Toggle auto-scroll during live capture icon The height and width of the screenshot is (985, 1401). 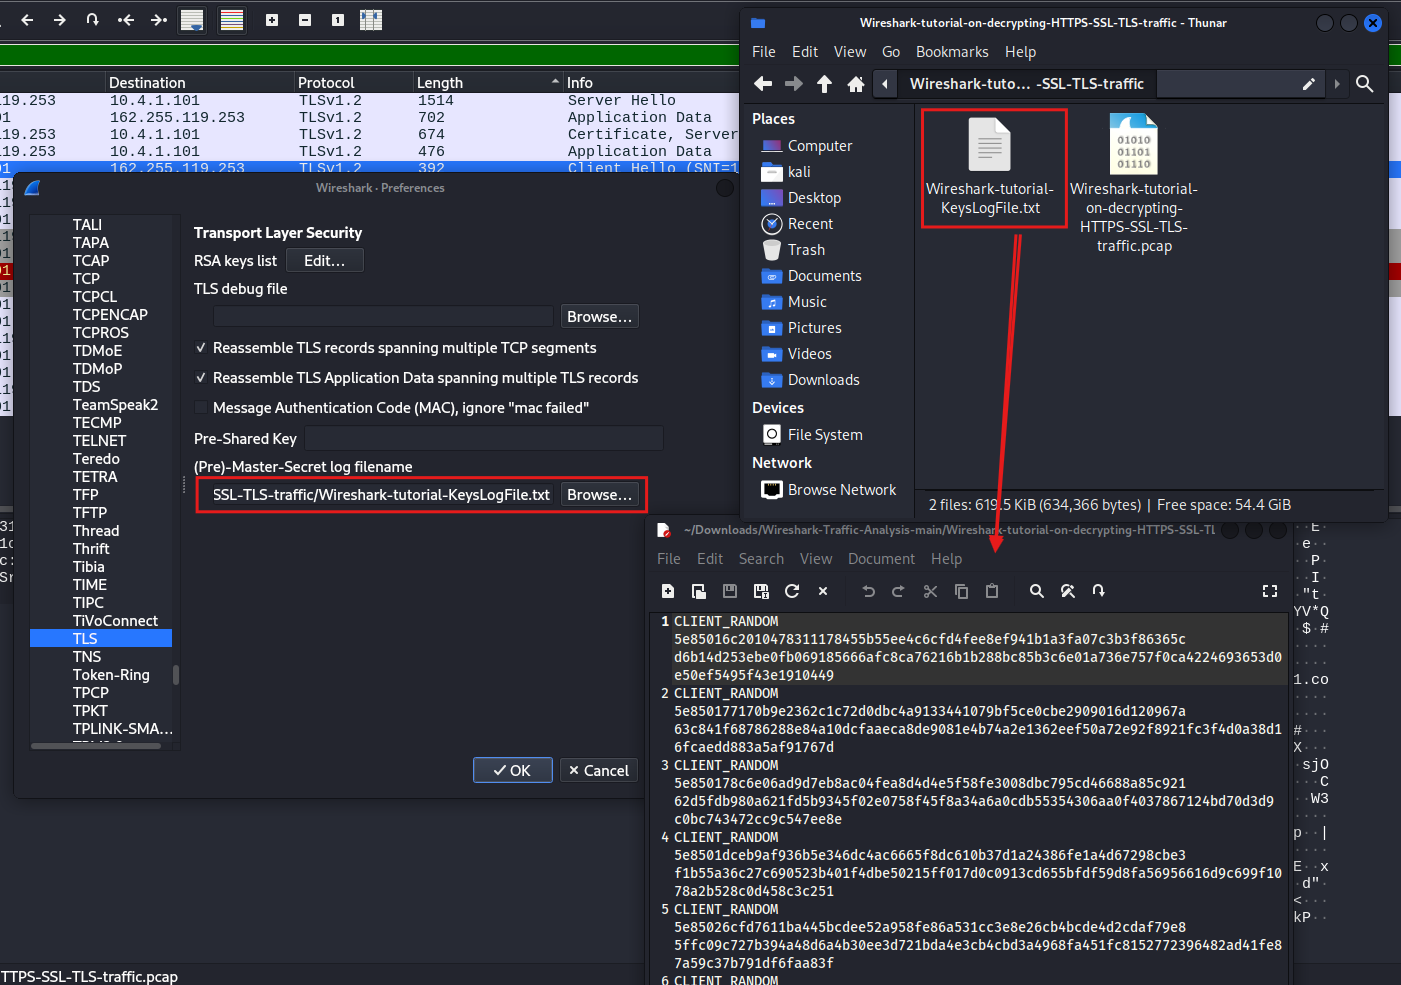click(x=192, y=20)
